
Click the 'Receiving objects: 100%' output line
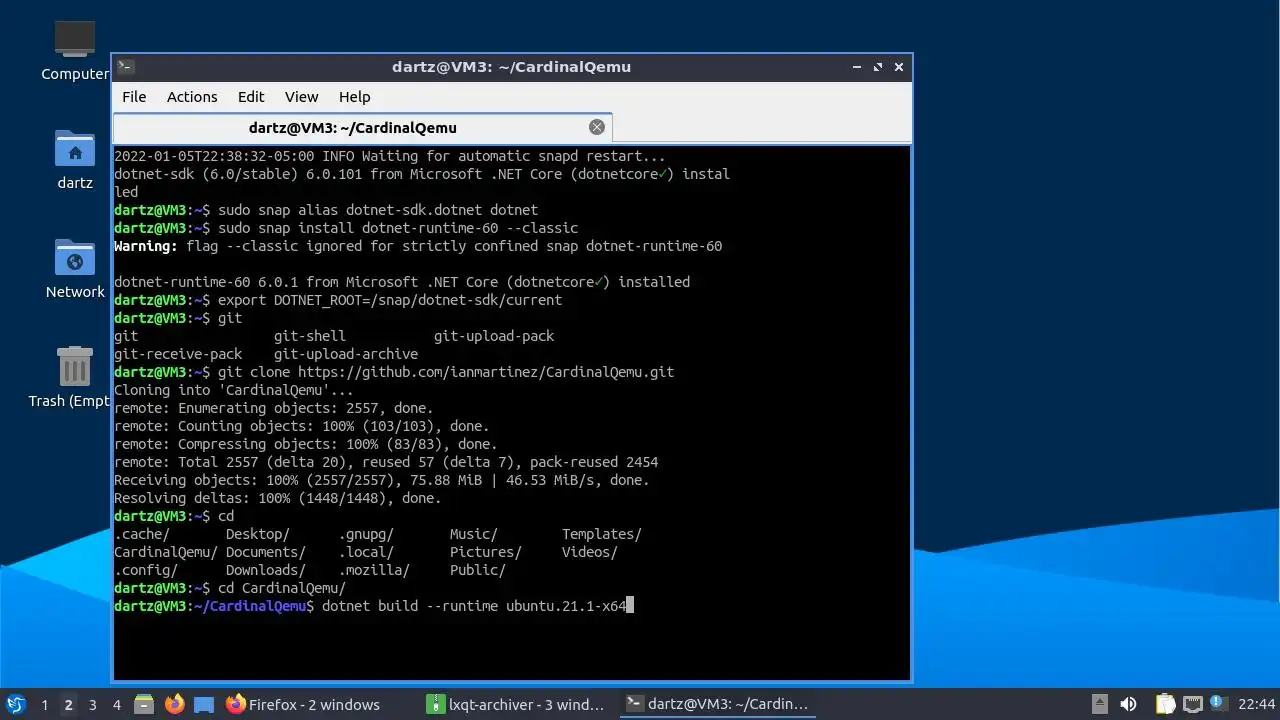pyautogui.click(x=382, y=480)
